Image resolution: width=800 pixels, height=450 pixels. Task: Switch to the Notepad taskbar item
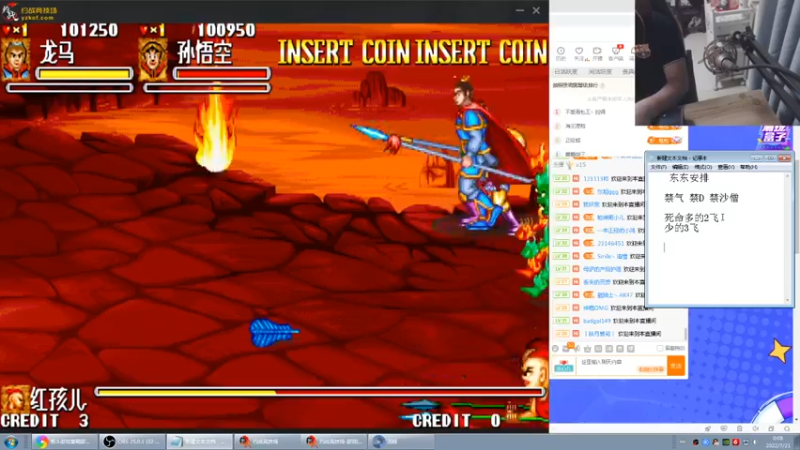(199, 441)
